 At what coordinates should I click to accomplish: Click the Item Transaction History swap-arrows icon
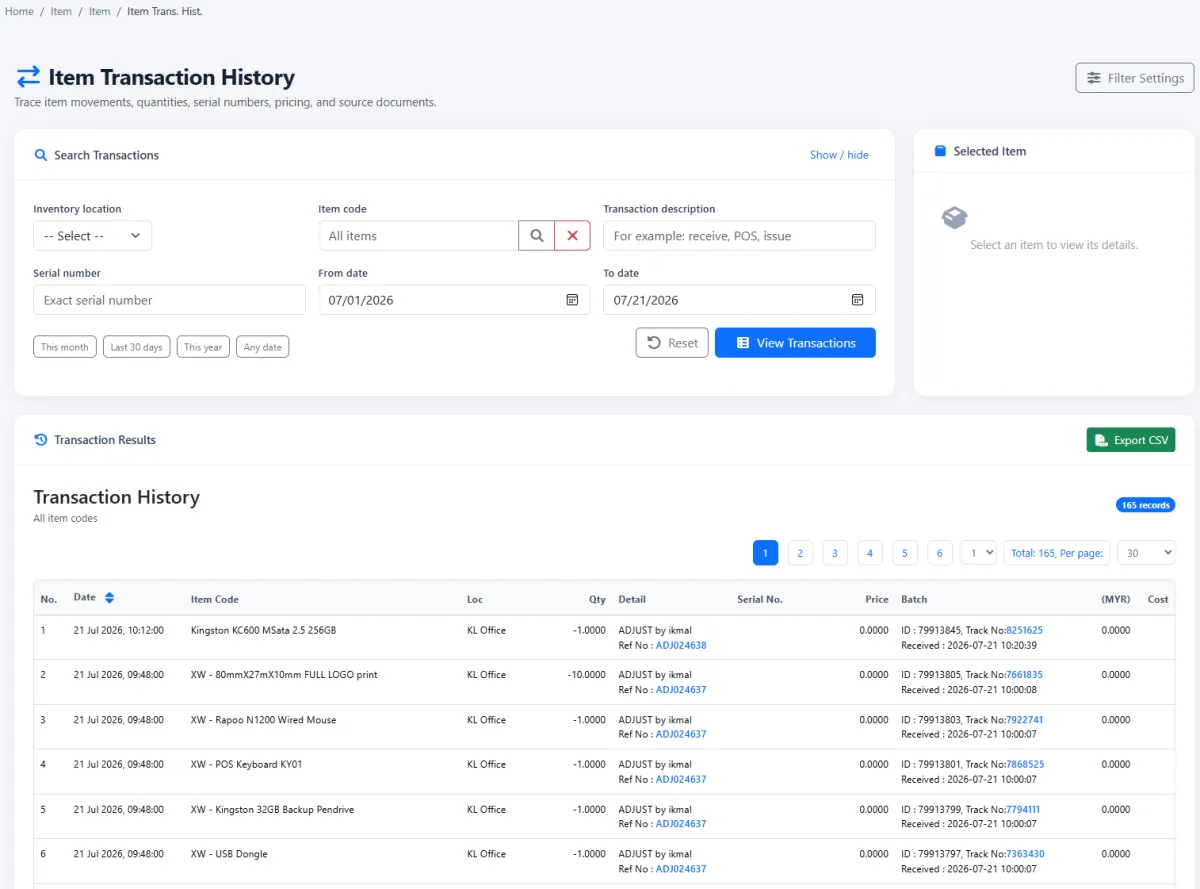tap(28, 77)
